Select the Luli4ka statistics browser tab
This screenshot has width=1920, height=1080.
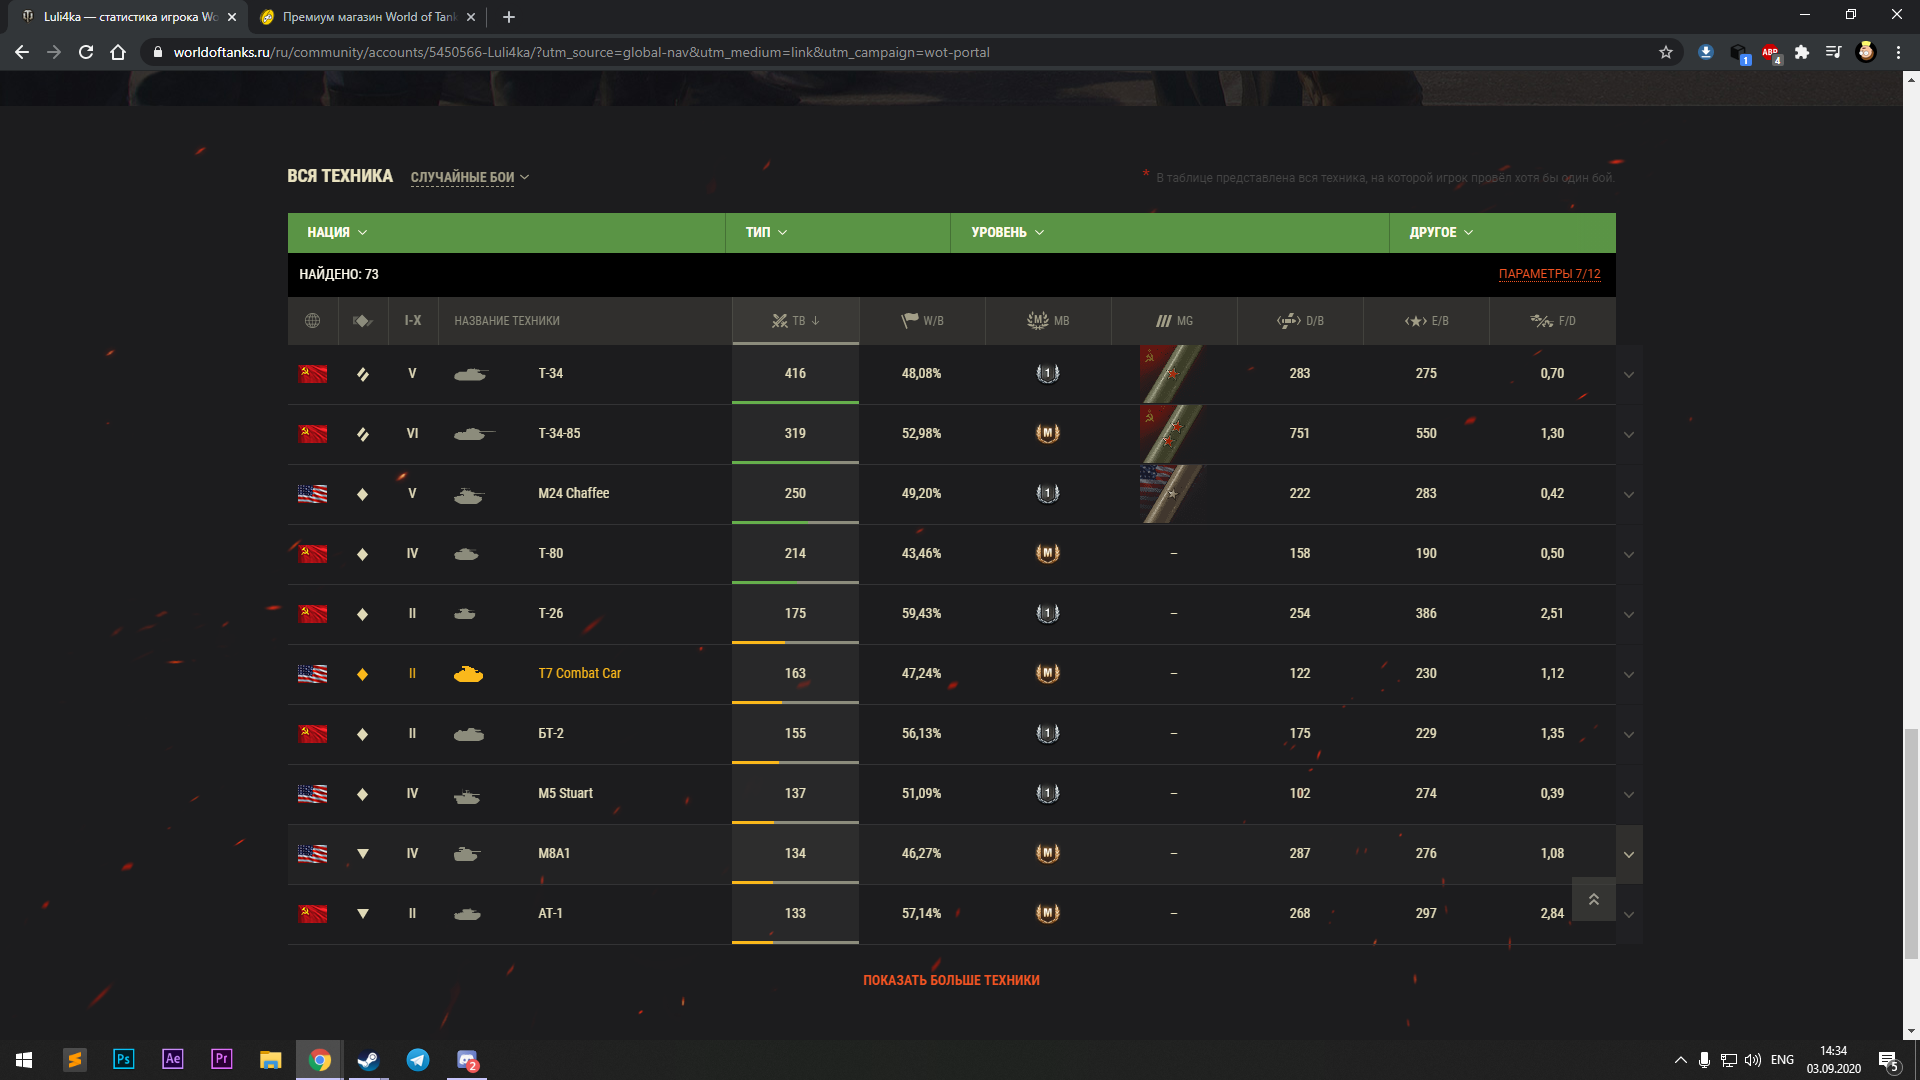click(130, 17)
